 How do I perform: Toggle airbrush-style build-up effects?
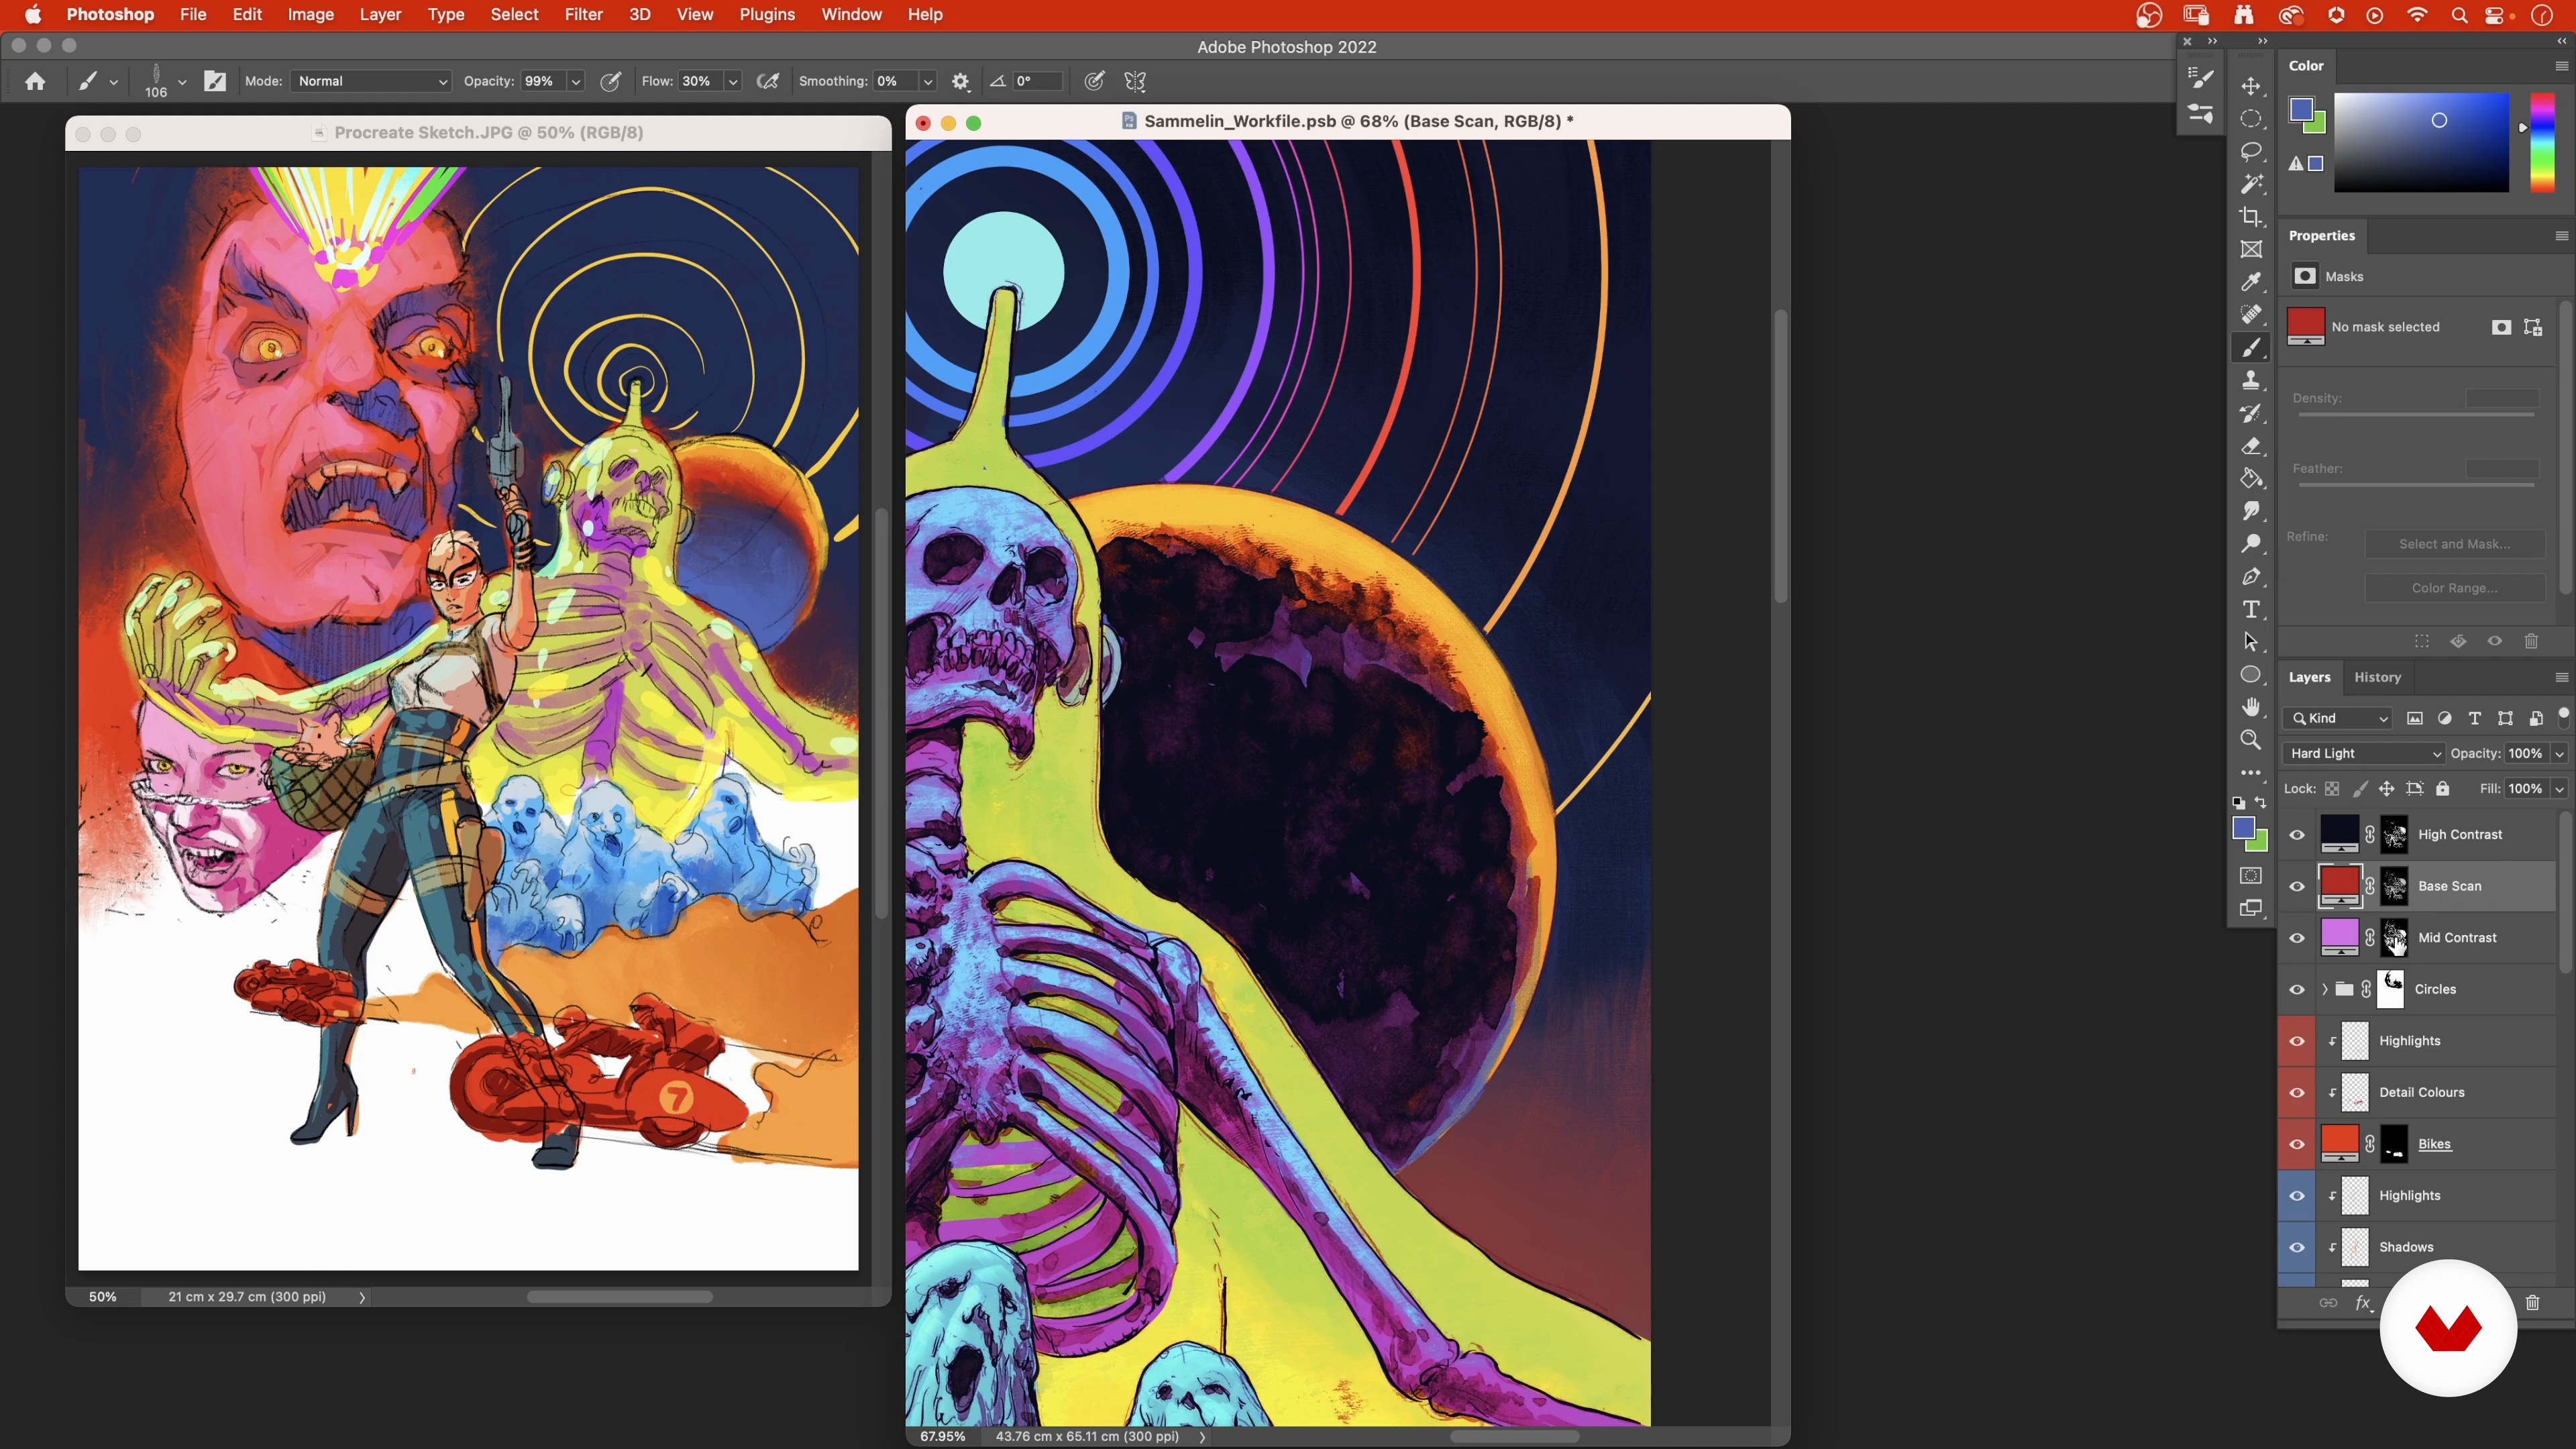[x=768, y=81]
